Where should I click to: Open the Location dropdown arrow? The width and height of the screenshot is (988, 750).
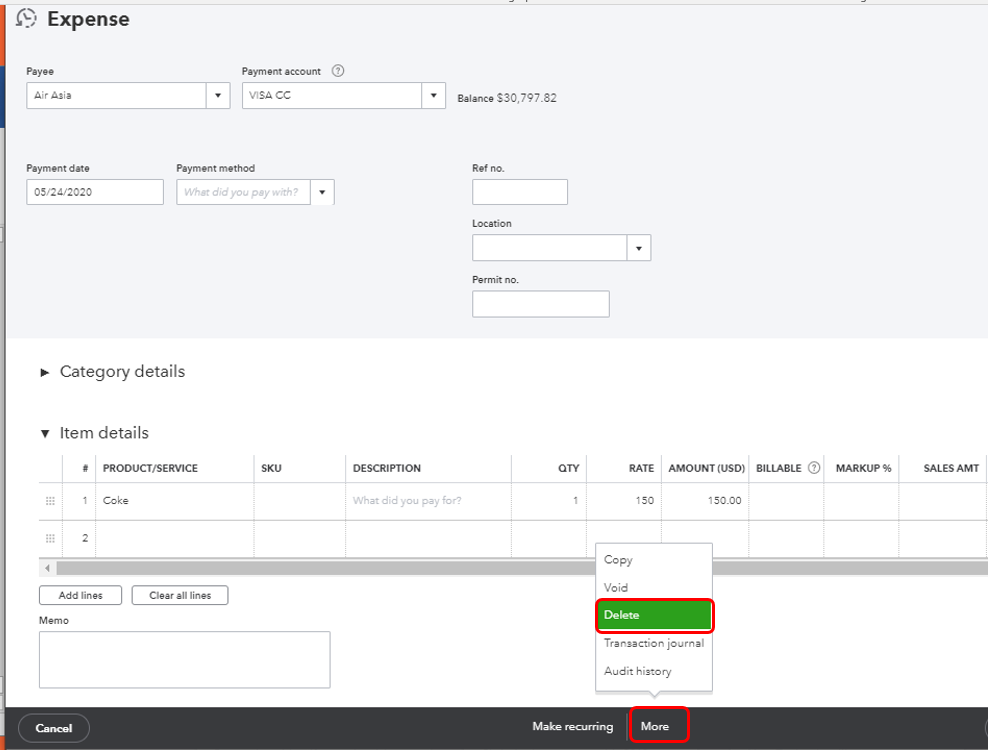click(x=639, y=248)
